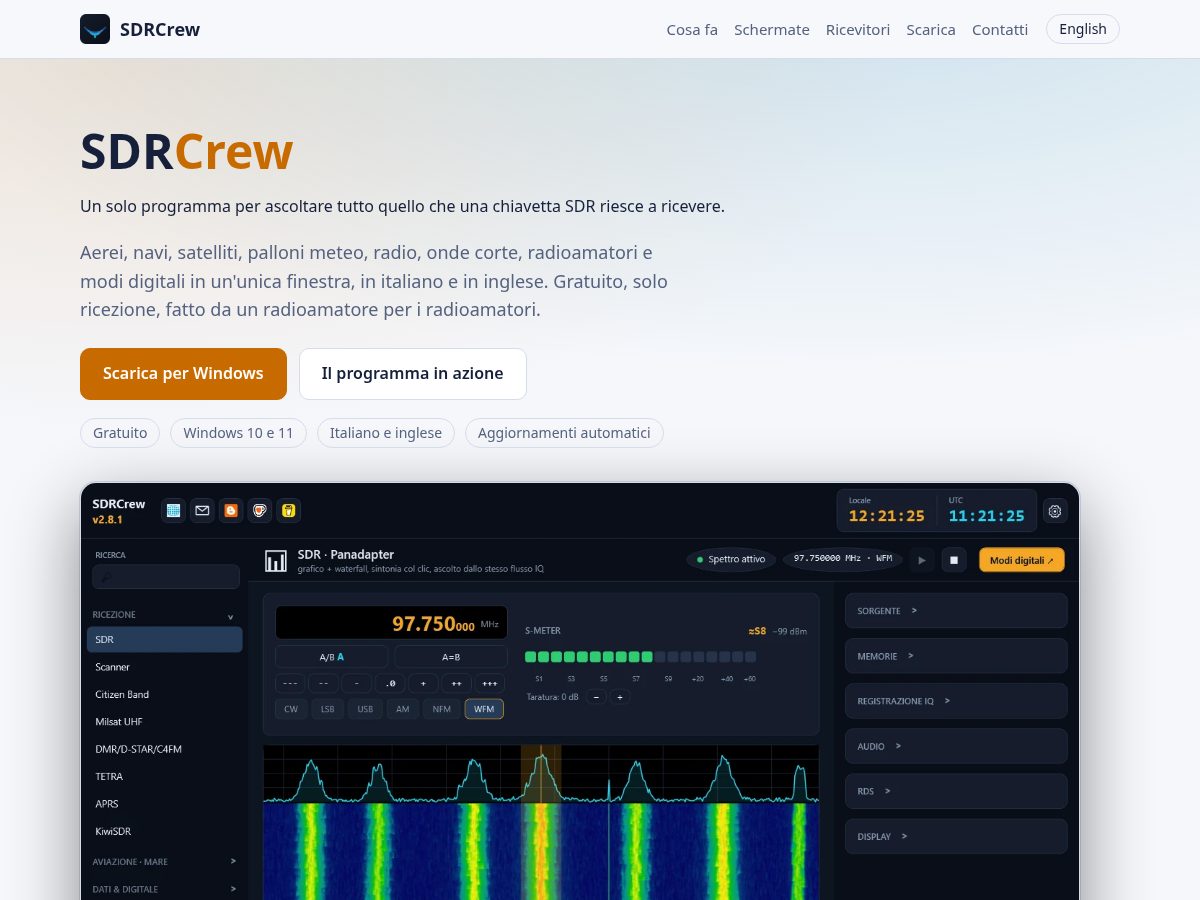The height and width of the screenshot is (900, 1200).
Task: Select NFM demodulation mode
Action: click(441, 709)
